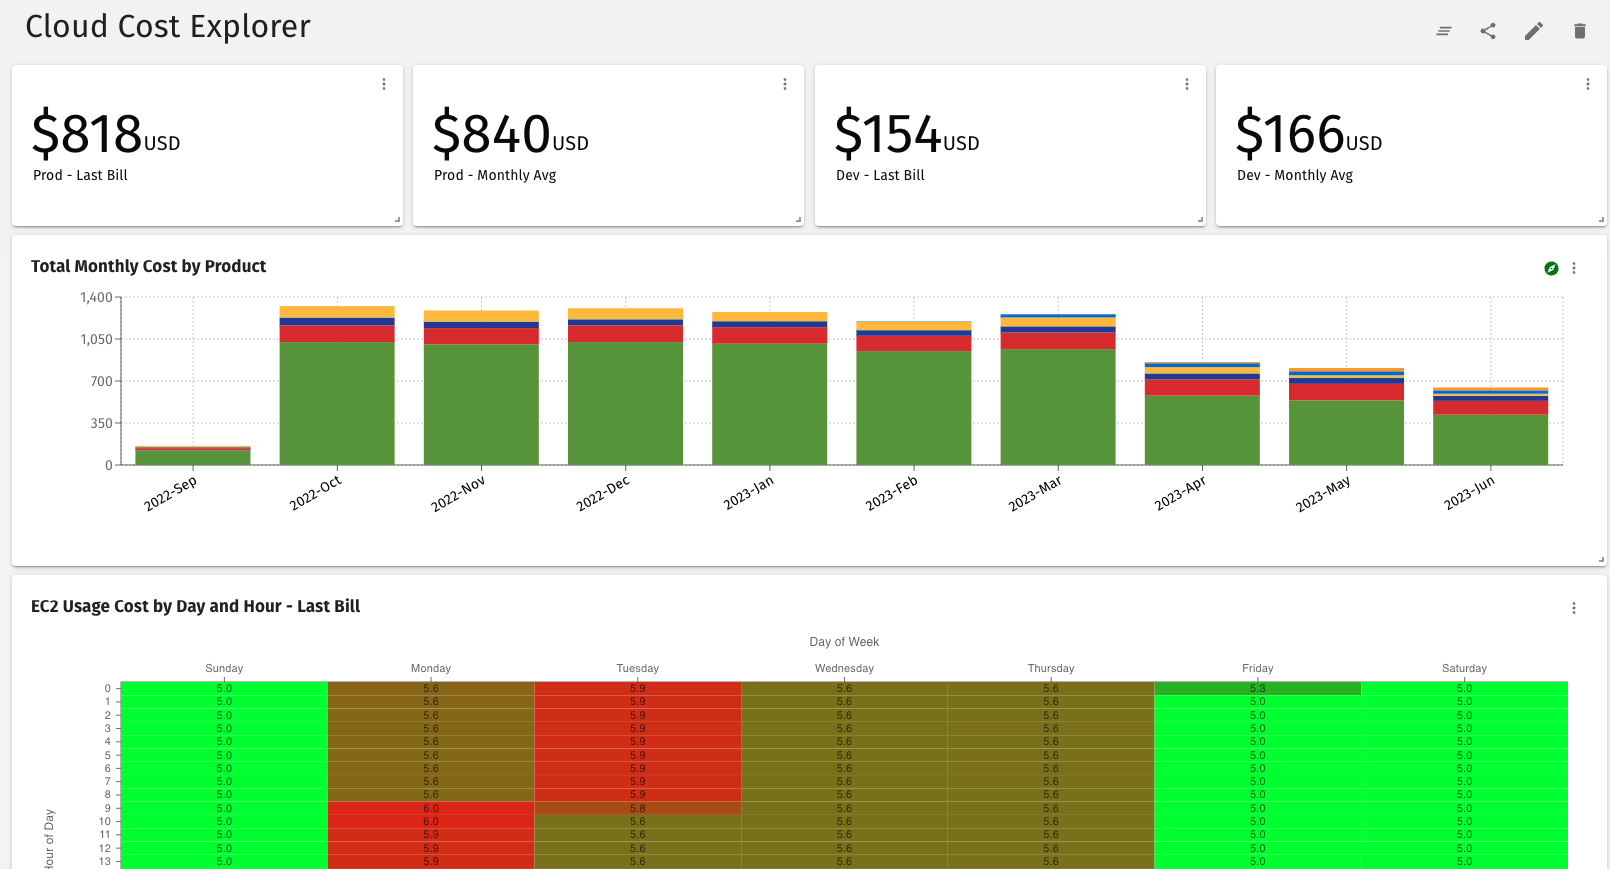Delete the dashboard via trash icon
The width and height of the screenshot is (1610, 869).
(x=1579, y=31)
